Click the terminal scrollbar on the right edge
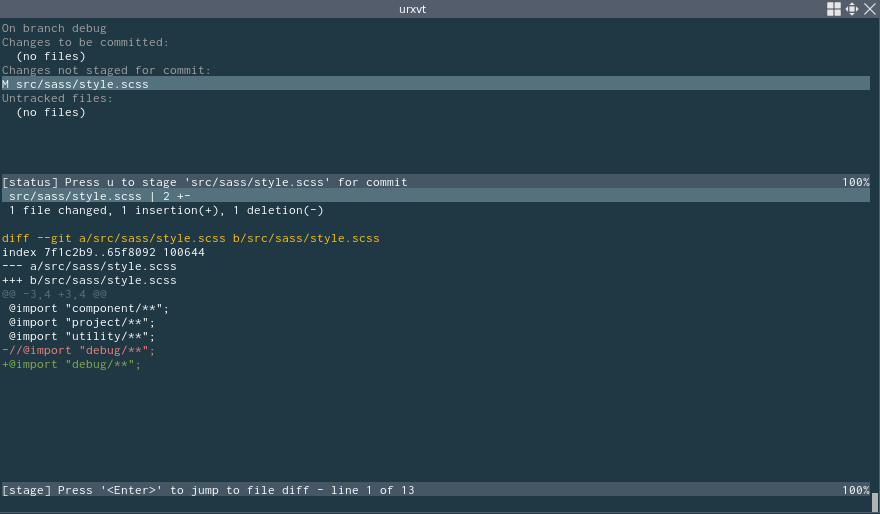 coord(875,500)
